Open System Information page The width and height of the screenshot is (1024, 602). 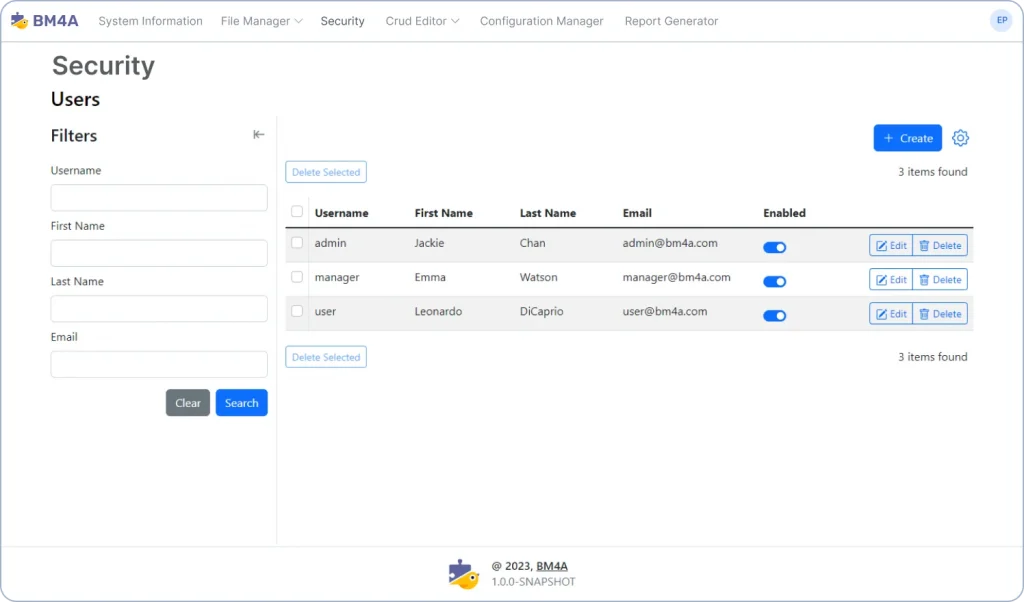click(150, 21)
